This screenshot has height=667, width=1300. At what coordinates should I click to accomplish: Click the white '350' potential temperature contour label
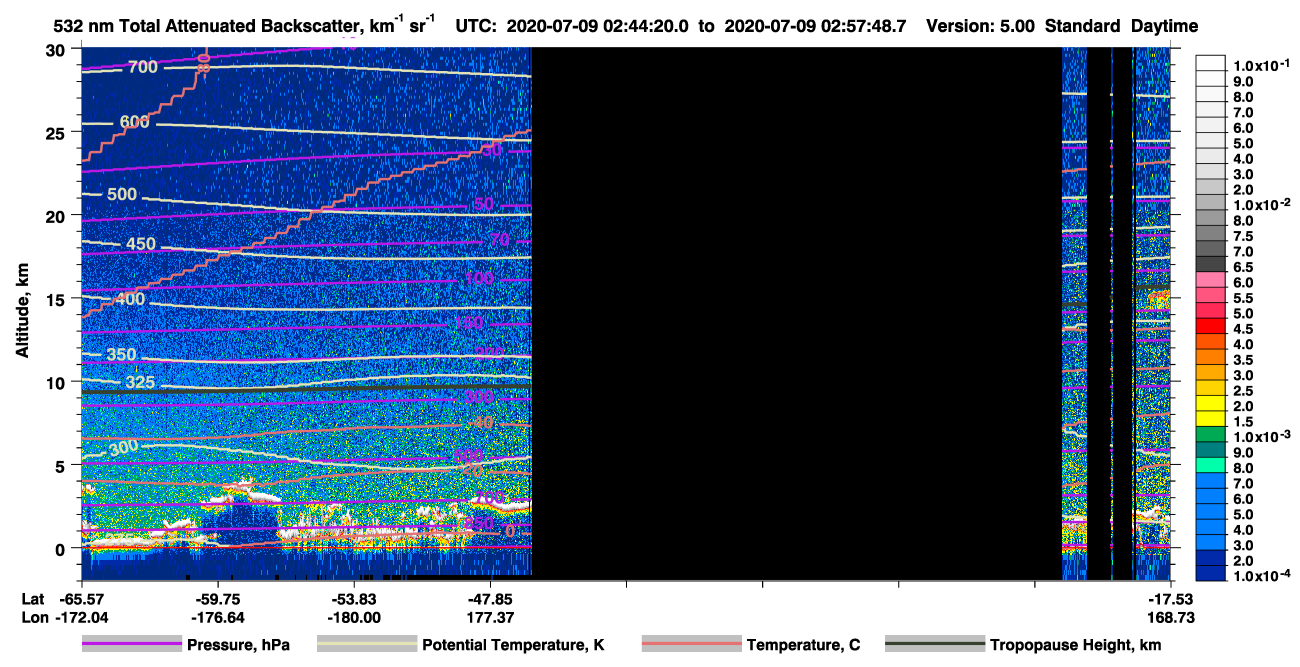coord(121,355)
